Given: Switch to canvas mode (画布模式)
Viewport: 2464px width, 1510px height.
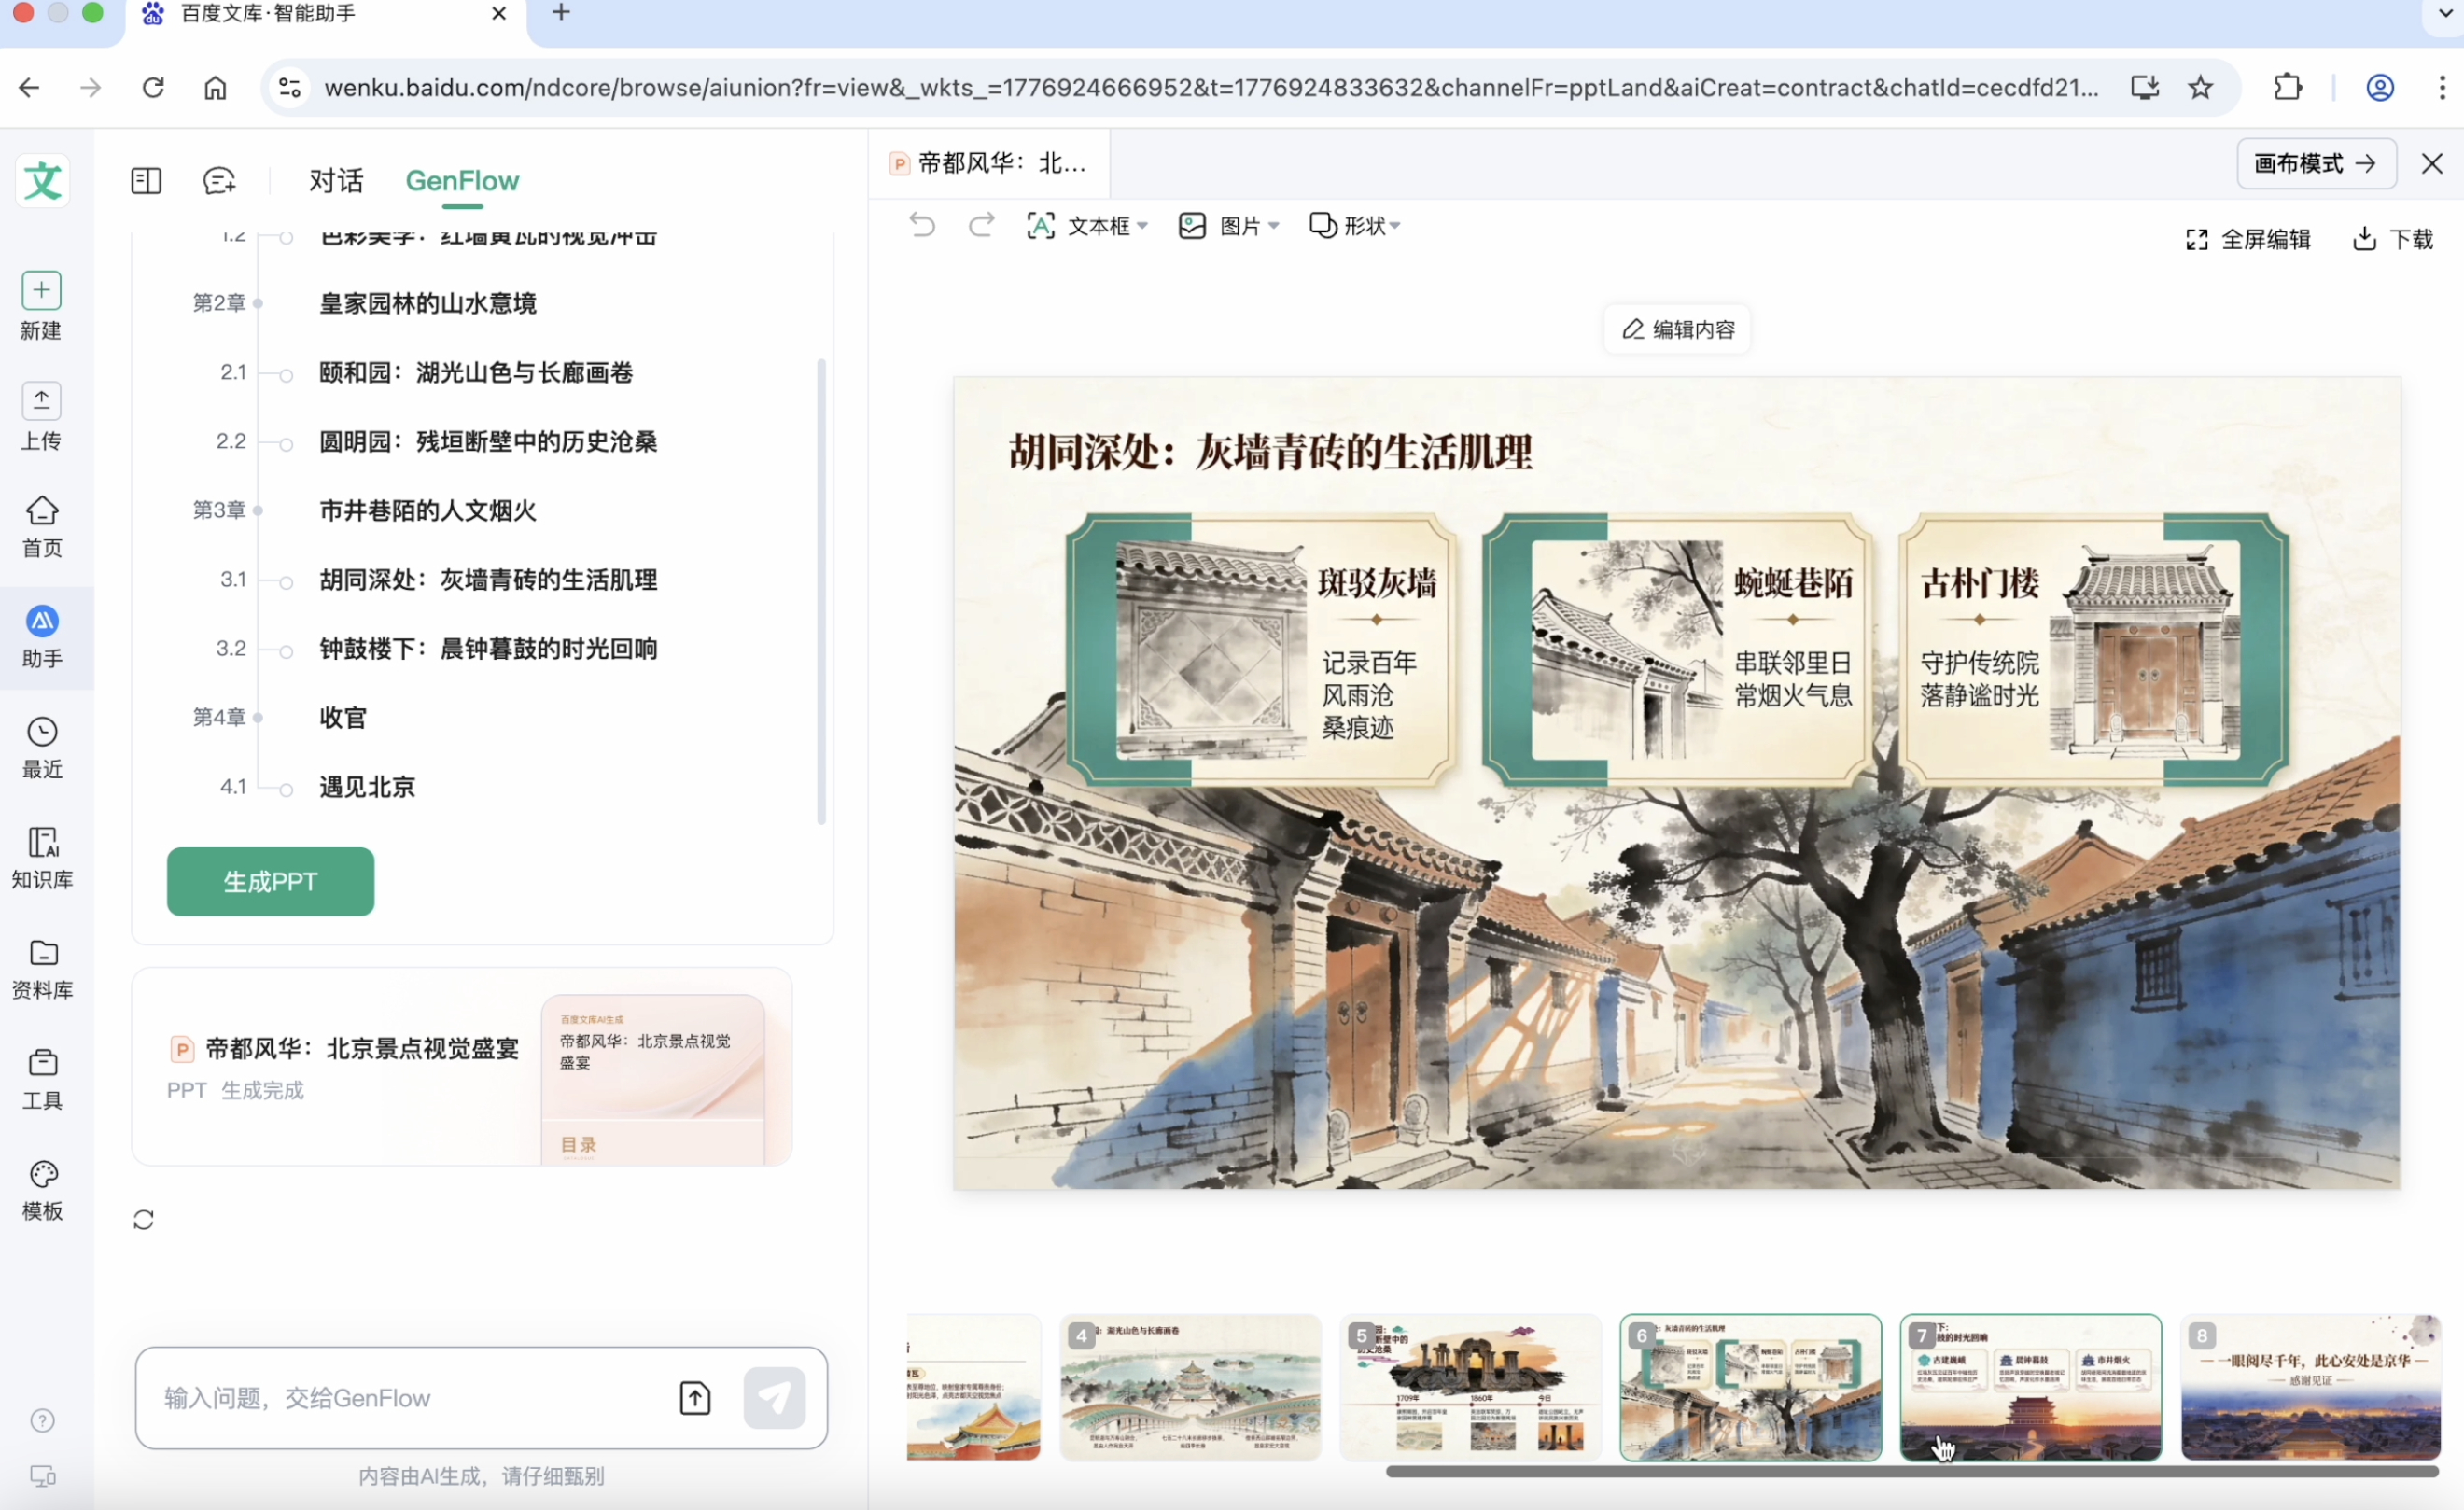Looking at the screenshot, I should point(2315,164).
